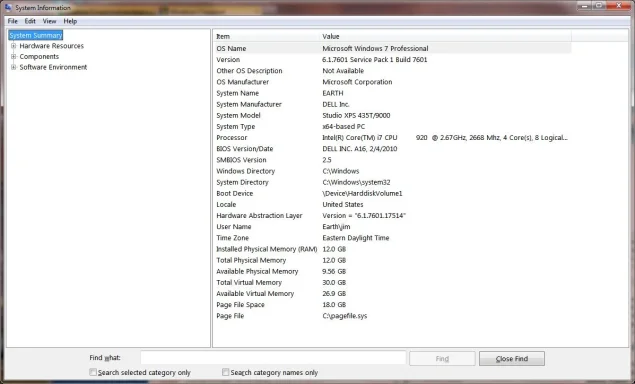Image resolution: width=635 pixels, height=384 pixels.
Task: Click the value C:\pagefile.sys
Action: click(345, 316)
